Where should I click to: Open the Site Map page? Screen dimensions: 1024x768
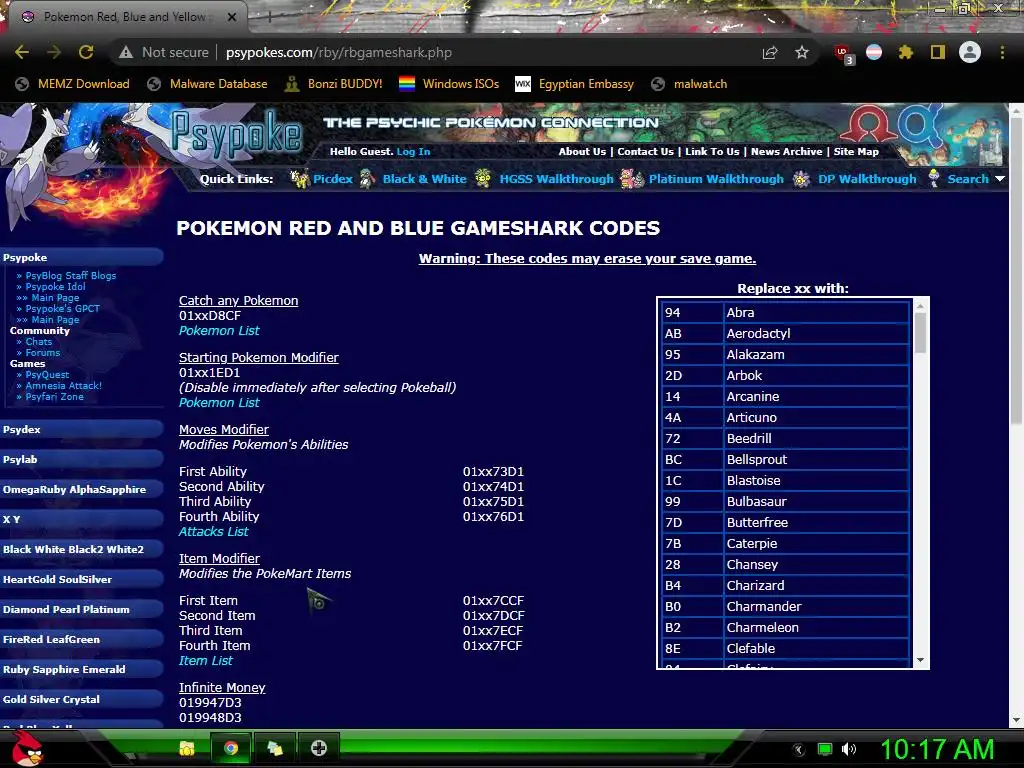[856, 152]
